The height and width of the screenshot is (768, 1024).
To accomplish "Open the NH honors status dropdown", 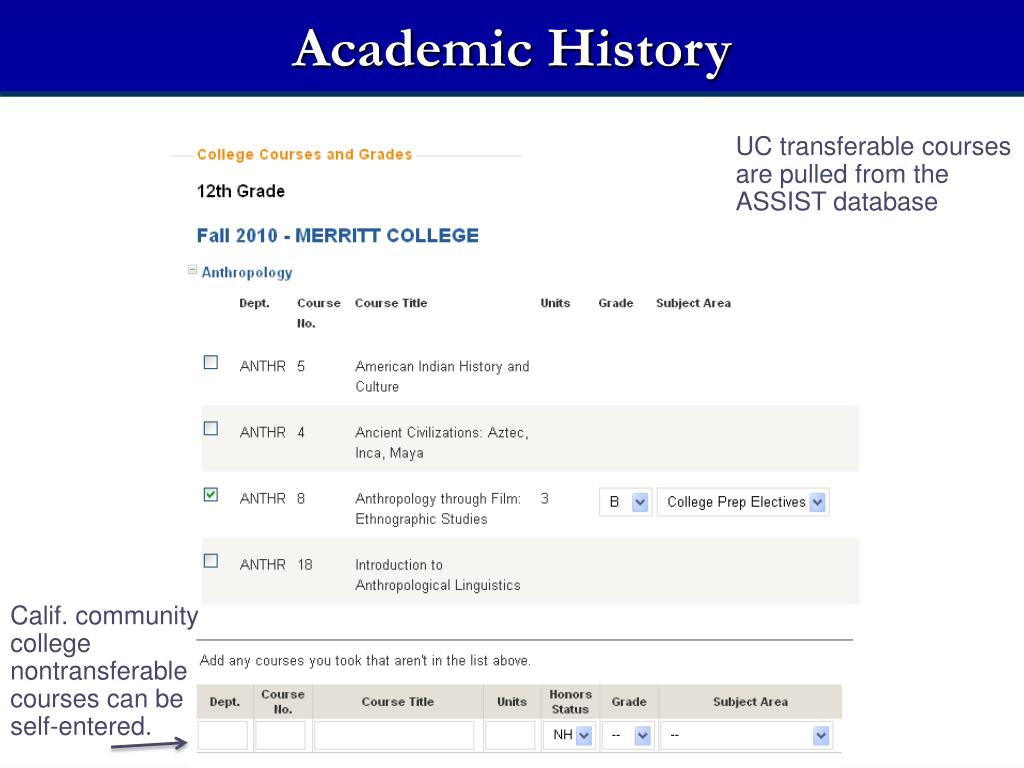I will coord(569,735).
